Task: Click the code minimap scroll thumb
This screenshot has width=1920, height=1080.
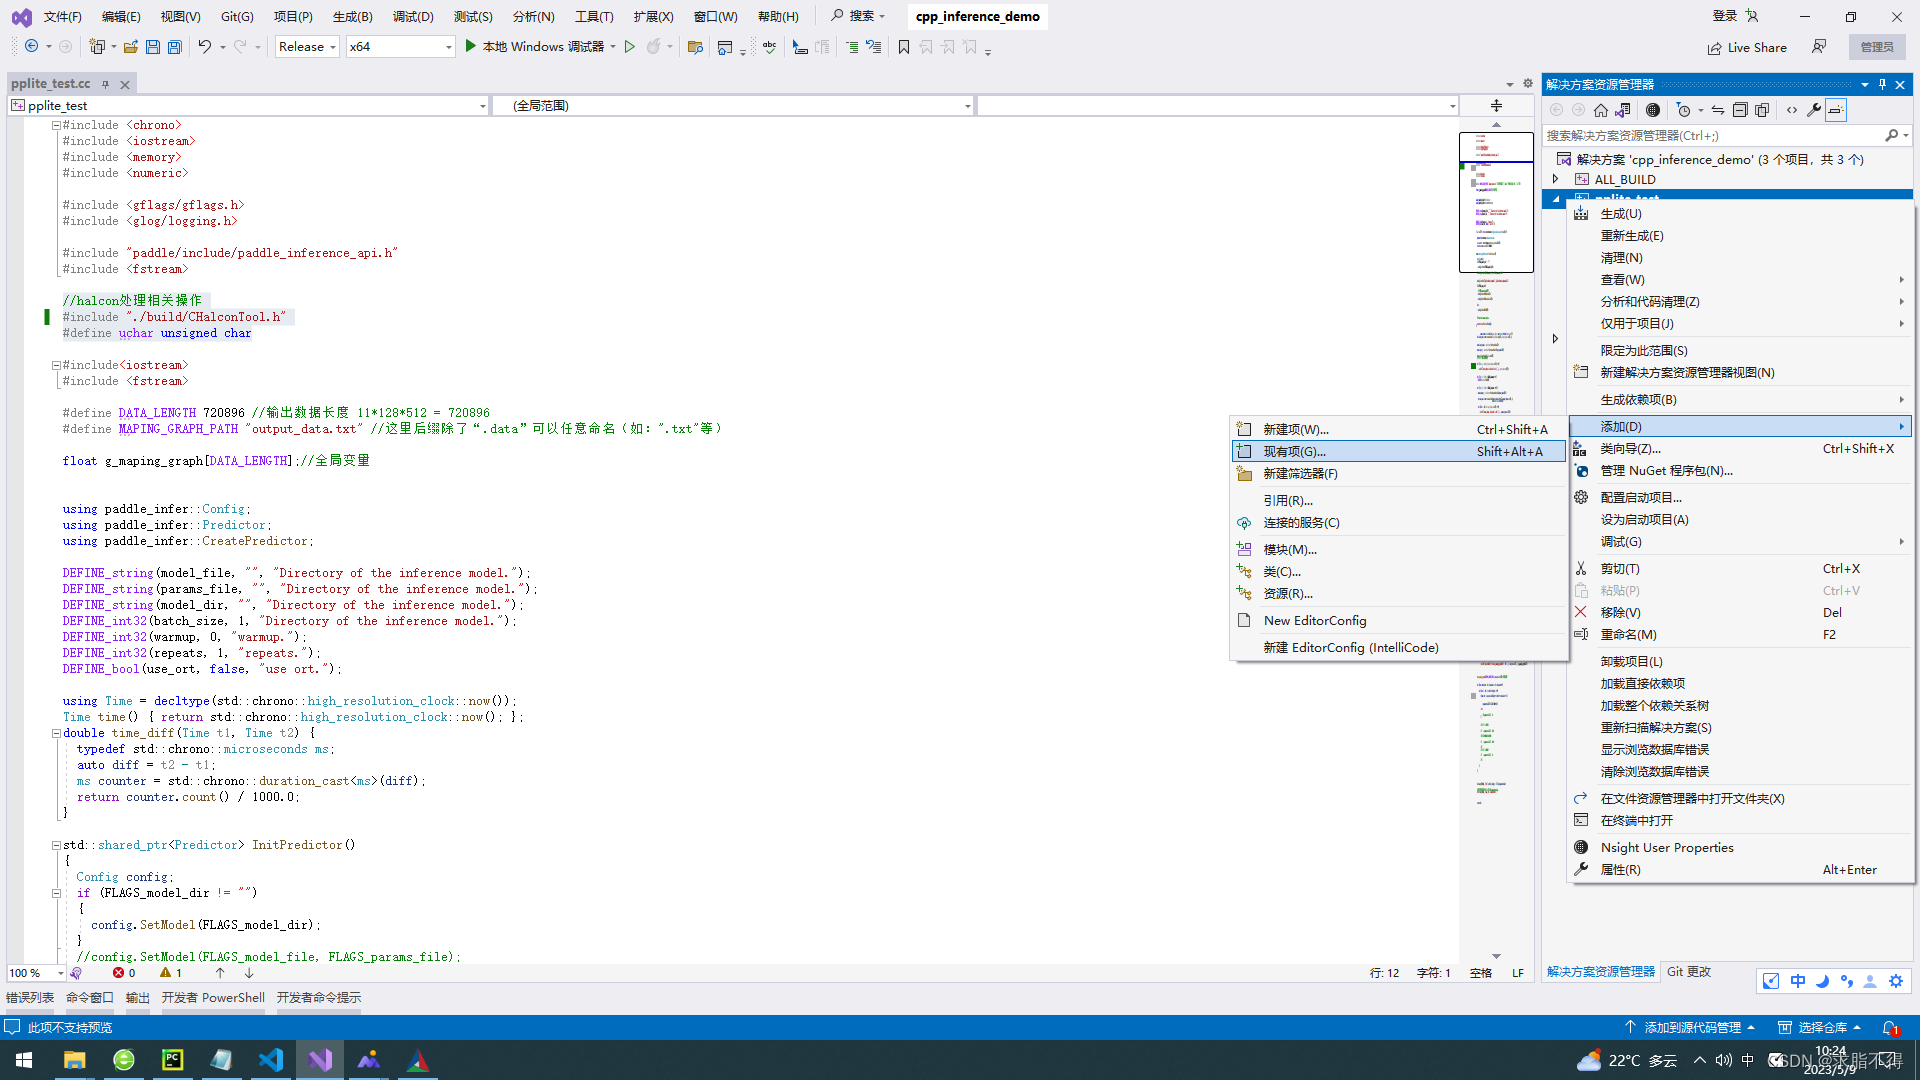Action: [1495, 203]
